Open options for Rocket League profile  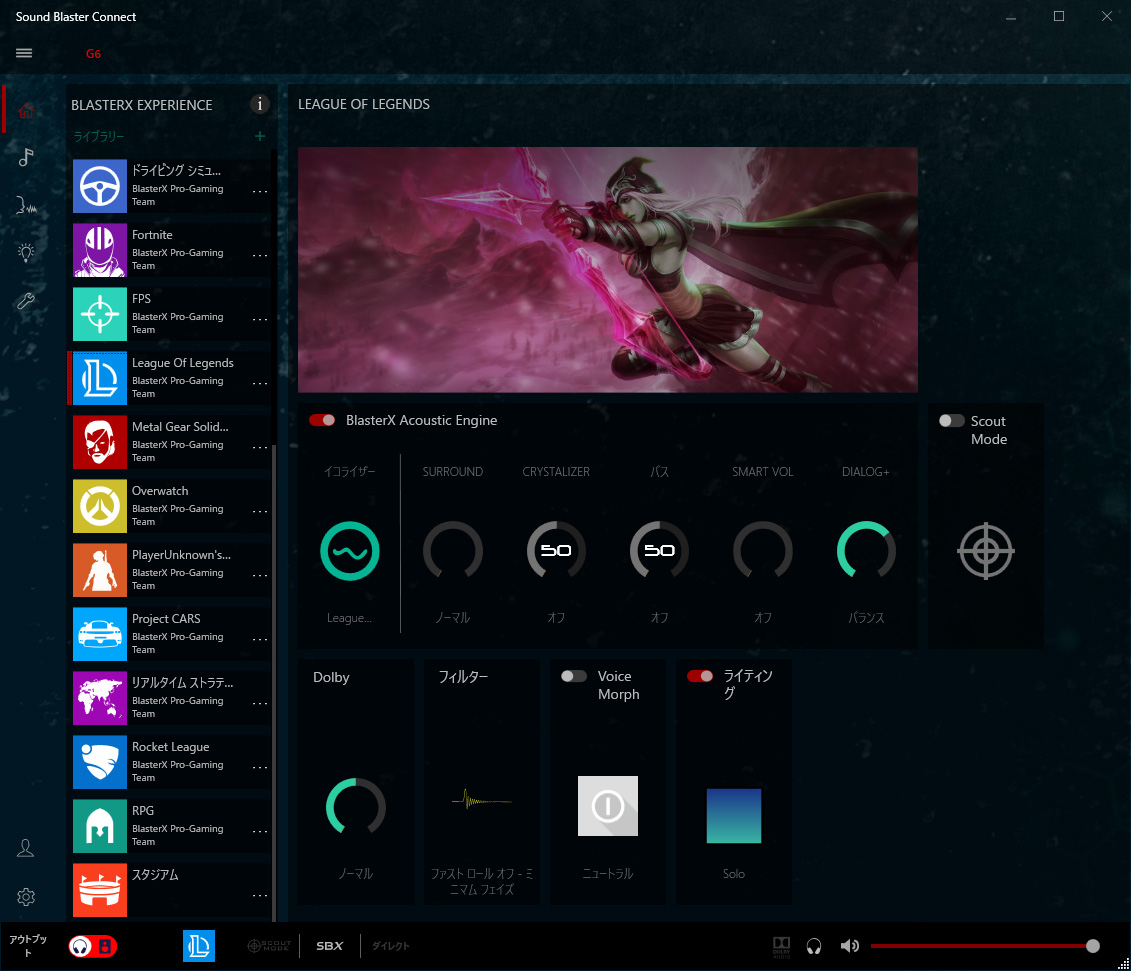tap(260, 767)
